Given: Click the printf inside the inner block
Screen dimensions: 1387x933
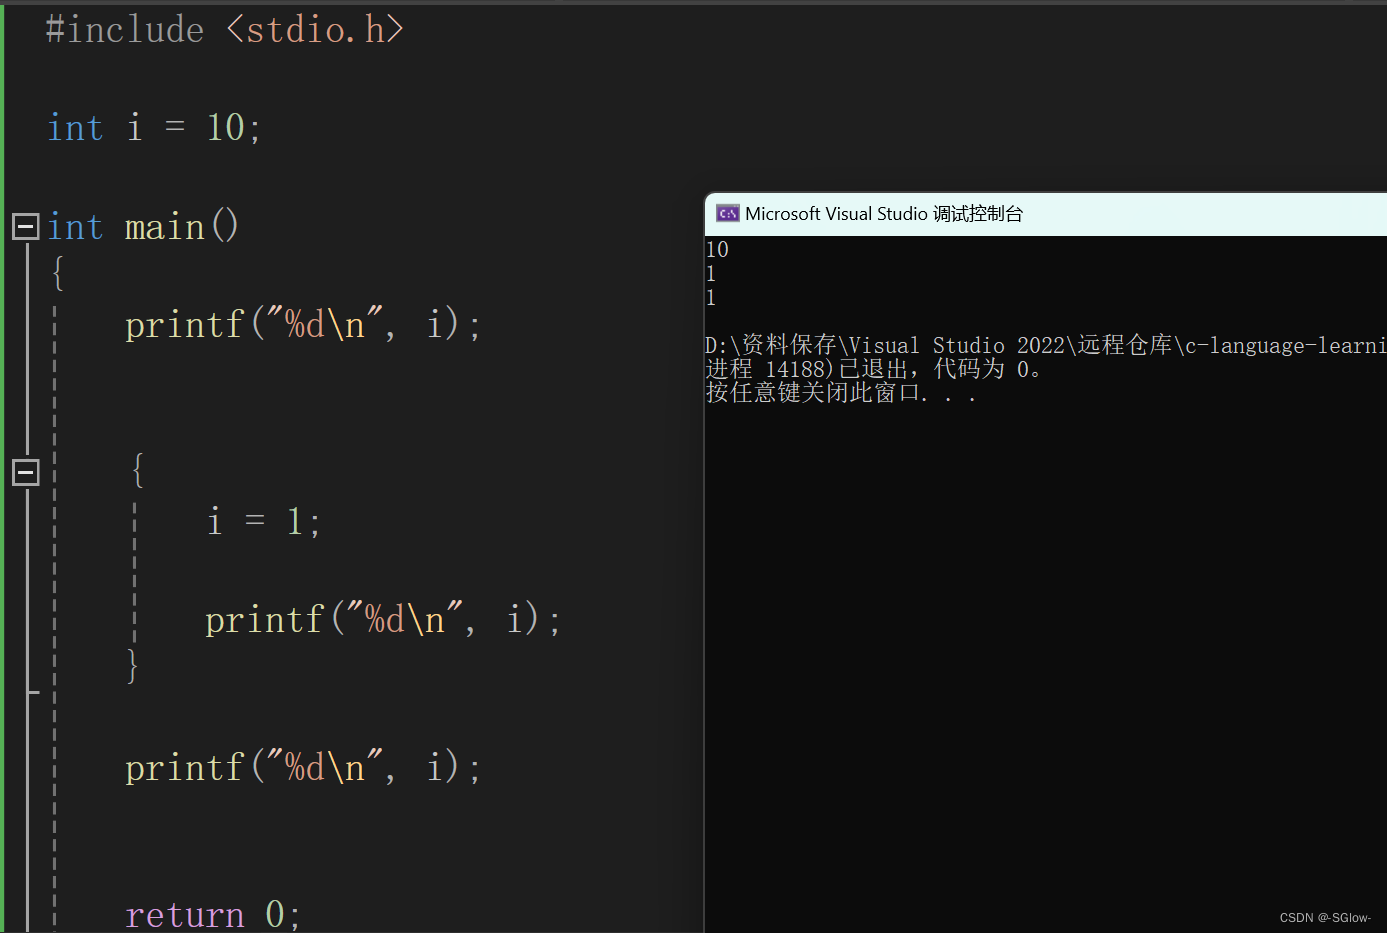Looking at the screenshot, I should (383, 619).
